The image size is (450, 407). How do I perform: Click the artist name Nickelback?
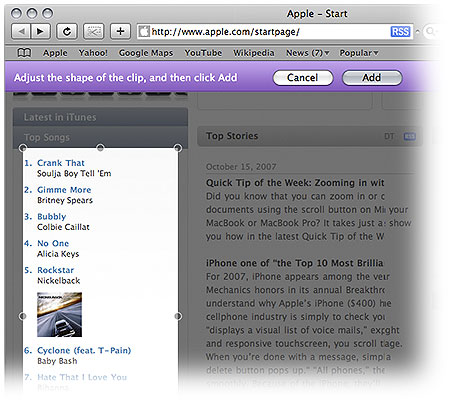pyautogui.click(x=58, y=281)
